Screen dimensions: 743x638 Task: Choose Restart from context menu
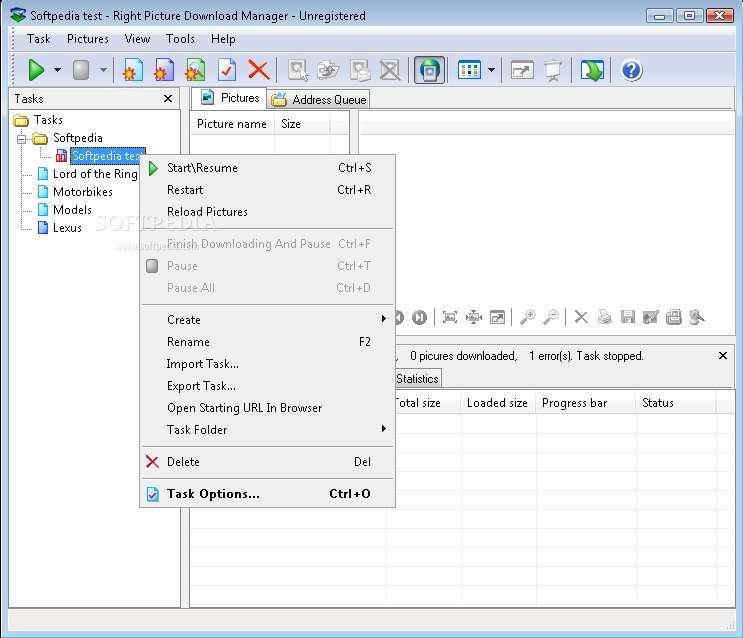pyautogui.click(x=267, y=190)
